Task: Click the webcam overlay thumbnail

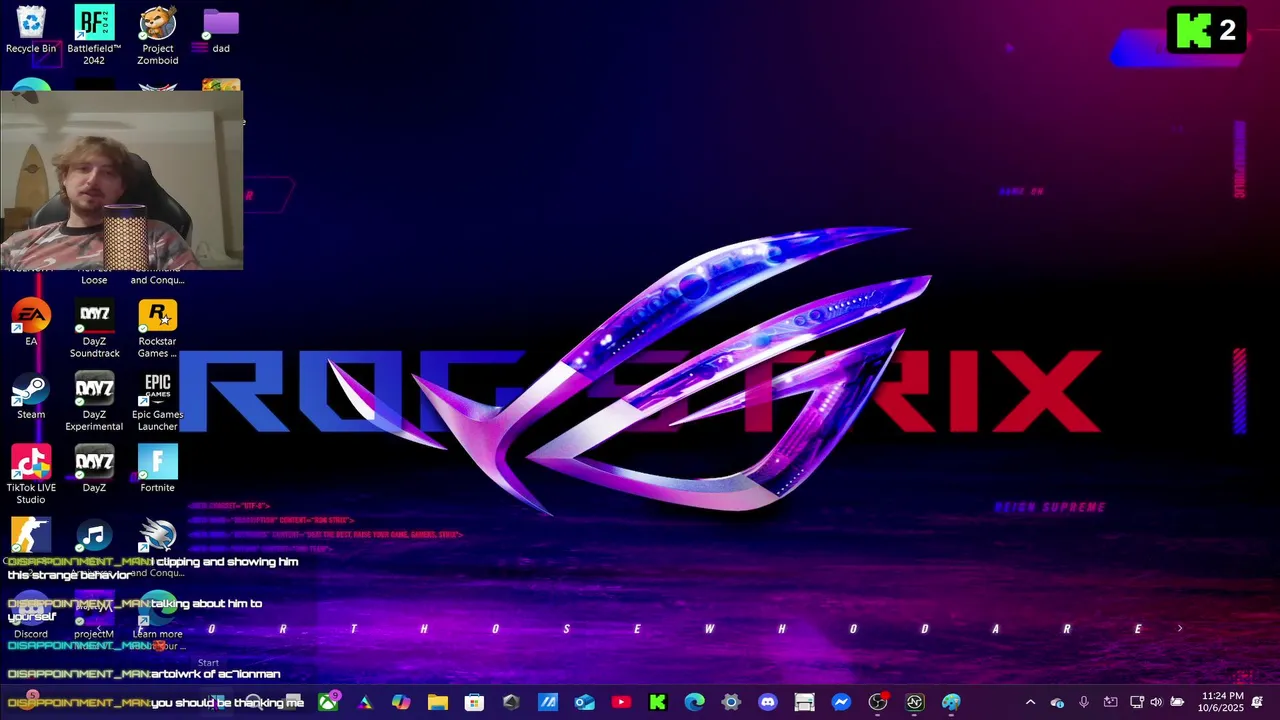Action: click(122, 180)
